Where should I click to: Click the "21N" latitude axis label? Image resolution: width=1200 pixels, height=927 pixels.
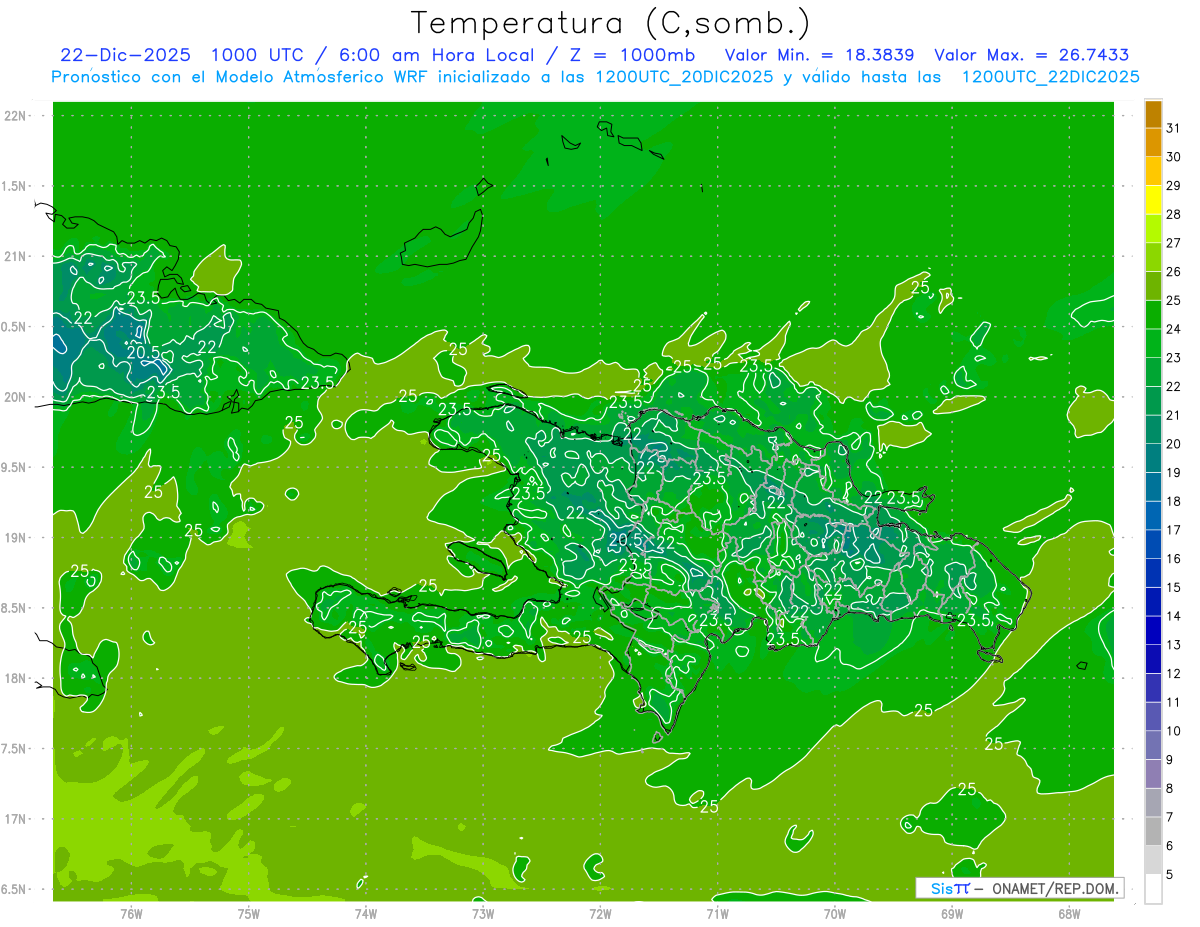pos(16,256)
